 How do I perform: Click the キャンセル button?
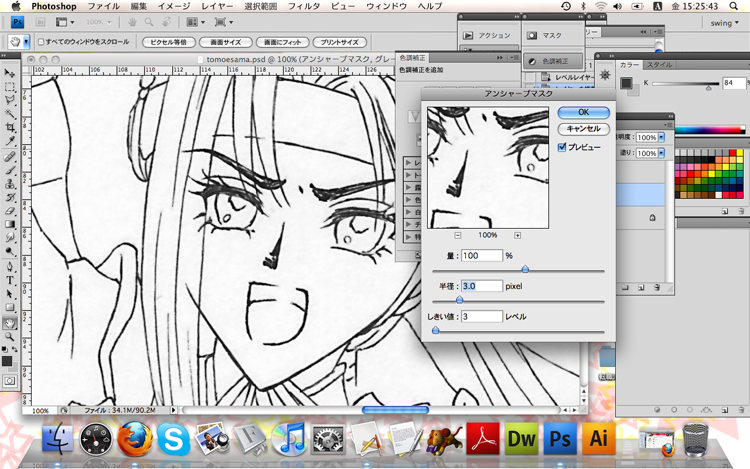coord(584,129)
